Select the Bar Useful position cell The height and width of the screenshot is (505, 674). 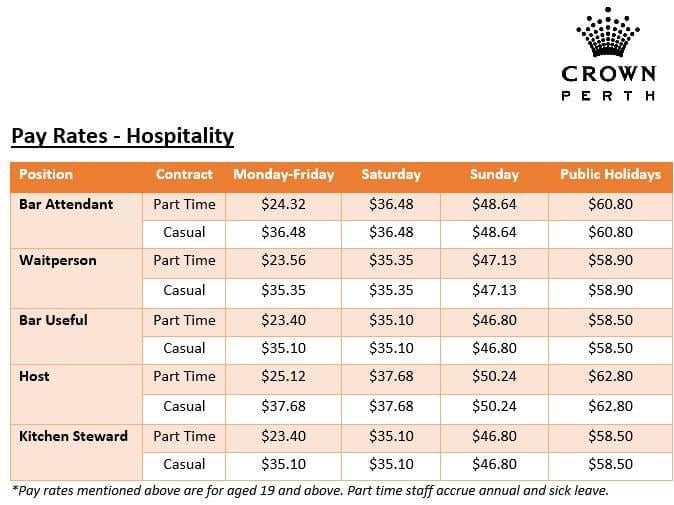coord(53,320)
